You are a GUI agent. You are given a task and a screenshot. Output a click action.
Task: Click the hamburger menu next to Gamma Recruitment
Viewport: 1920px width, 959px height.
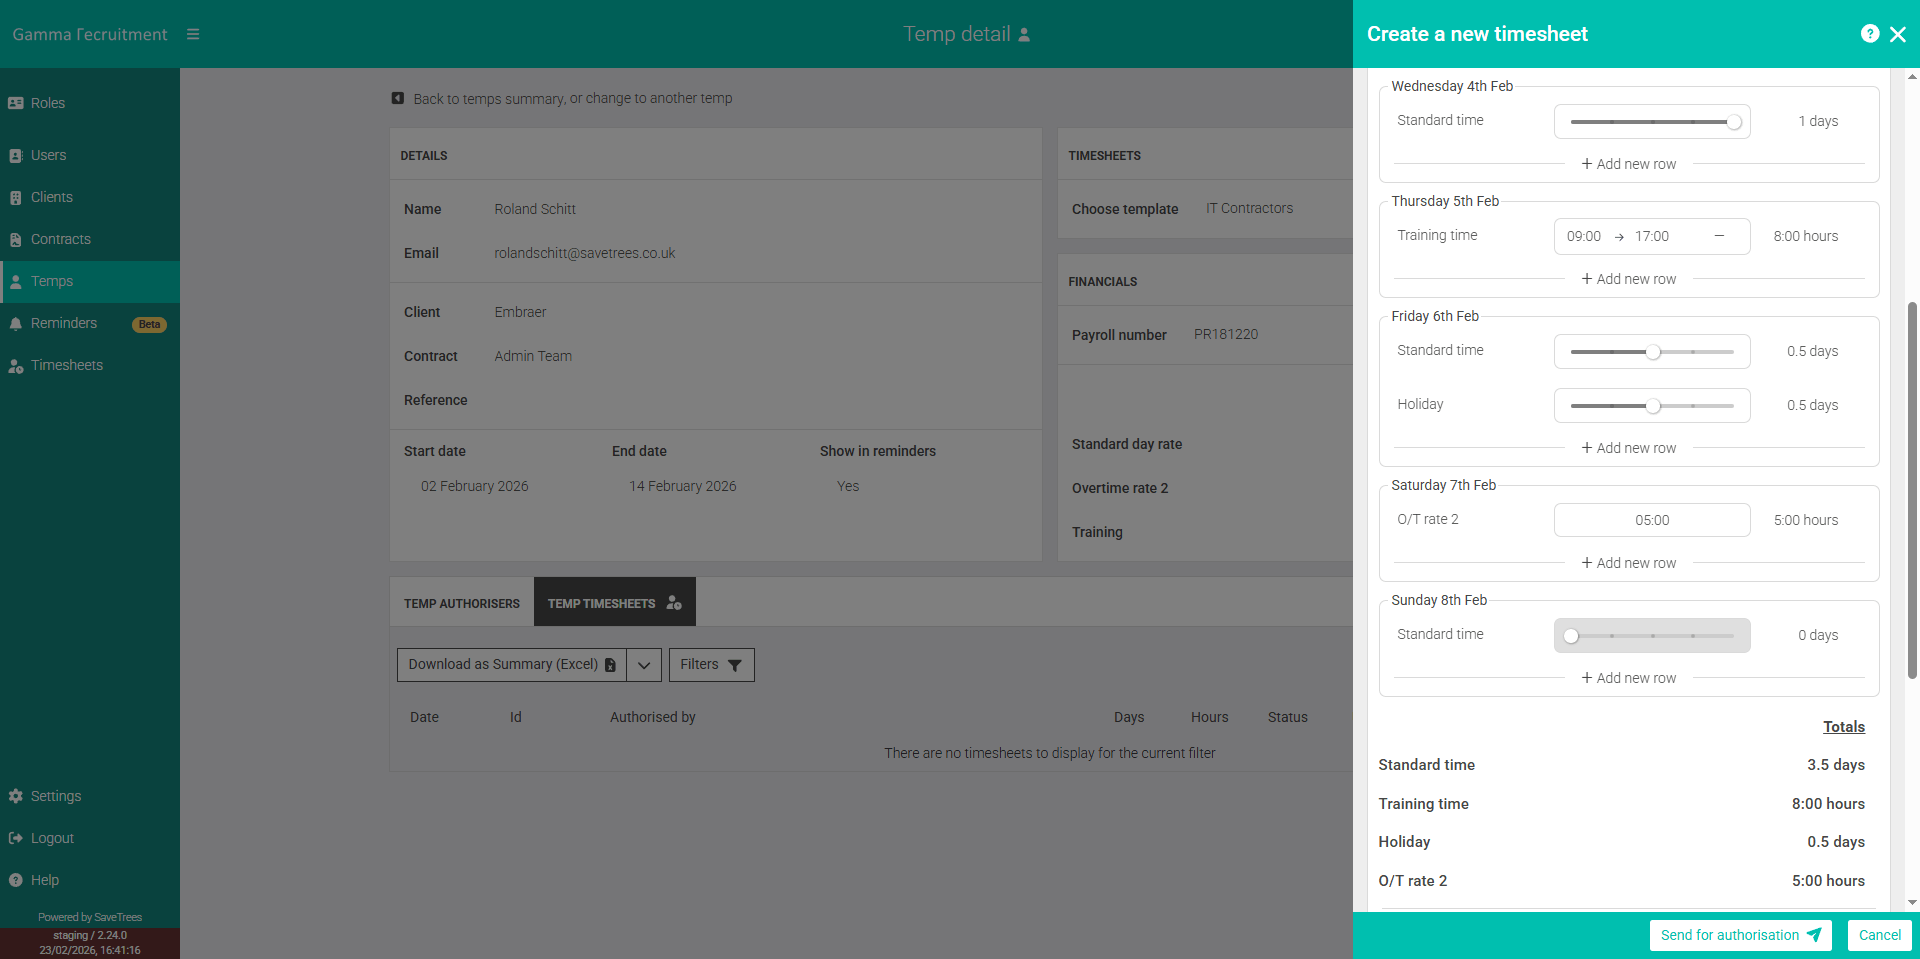click(193, 33)
